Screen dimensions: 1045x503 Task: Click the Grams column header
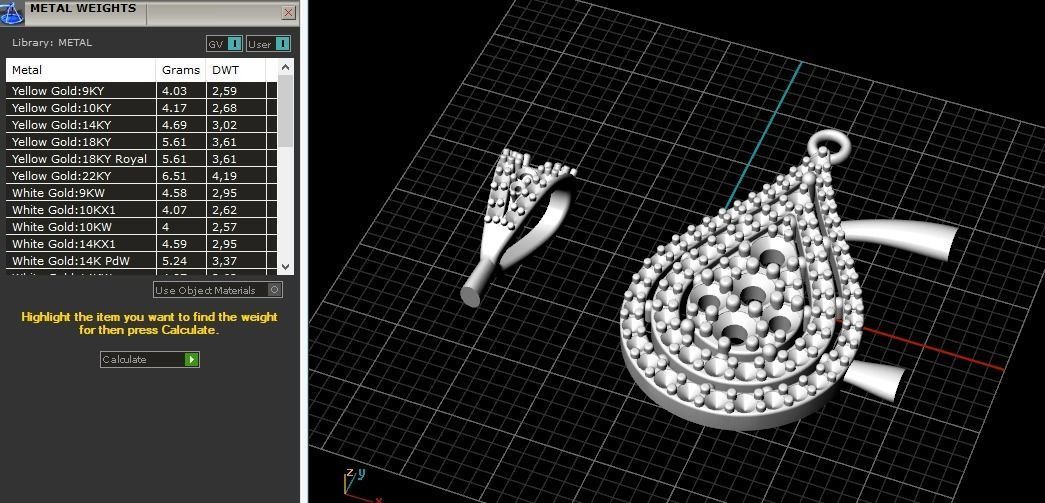(x=181, y=70)
